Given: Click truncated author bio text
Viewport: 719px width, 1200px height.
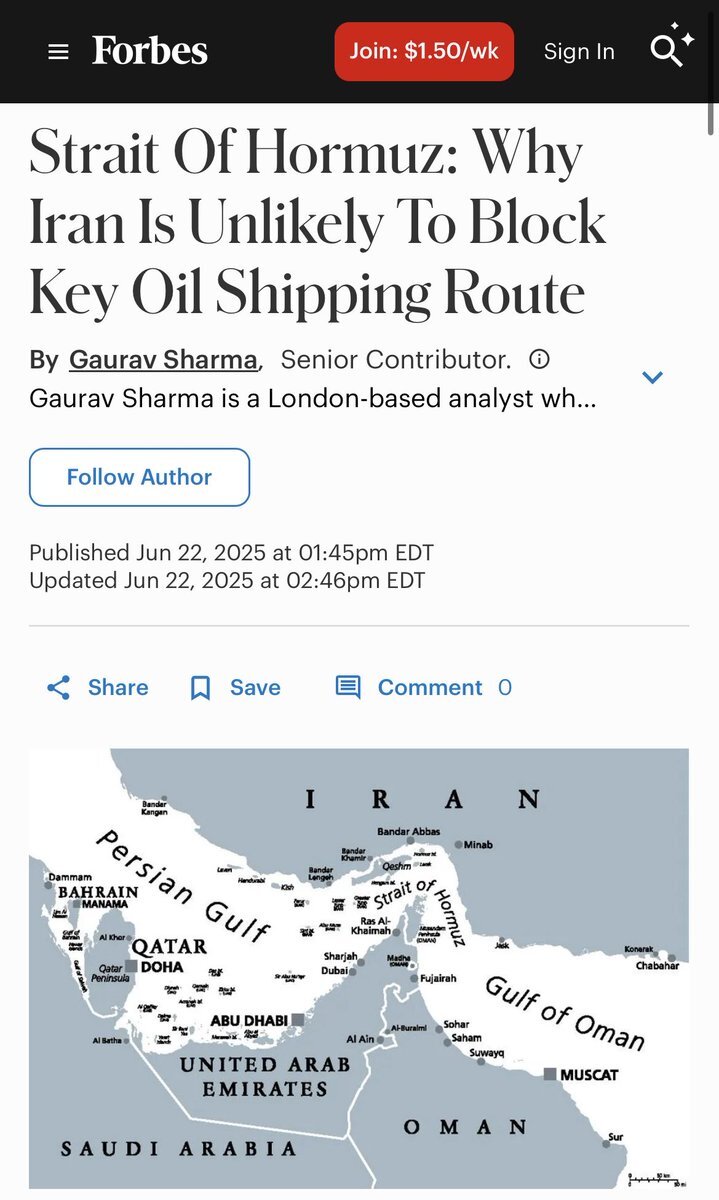Looking at the screenshot, I should [x=313, y=398].
